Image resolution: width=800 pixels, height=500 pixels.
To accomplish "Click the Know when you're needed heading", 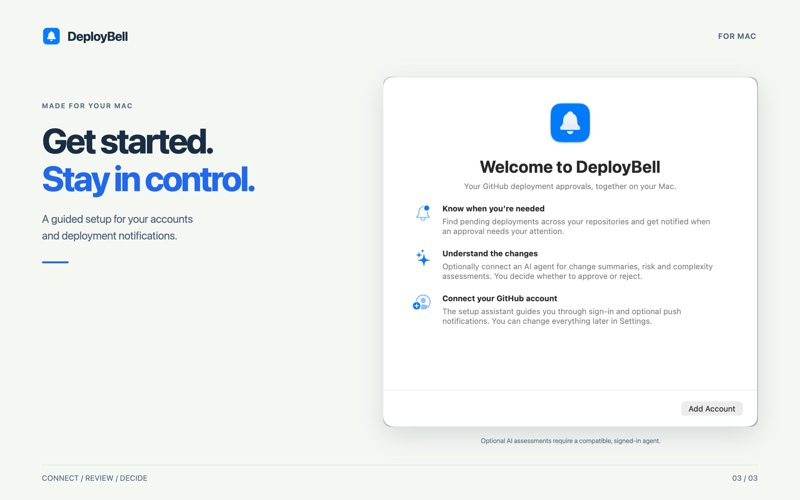I will point(493,209).
